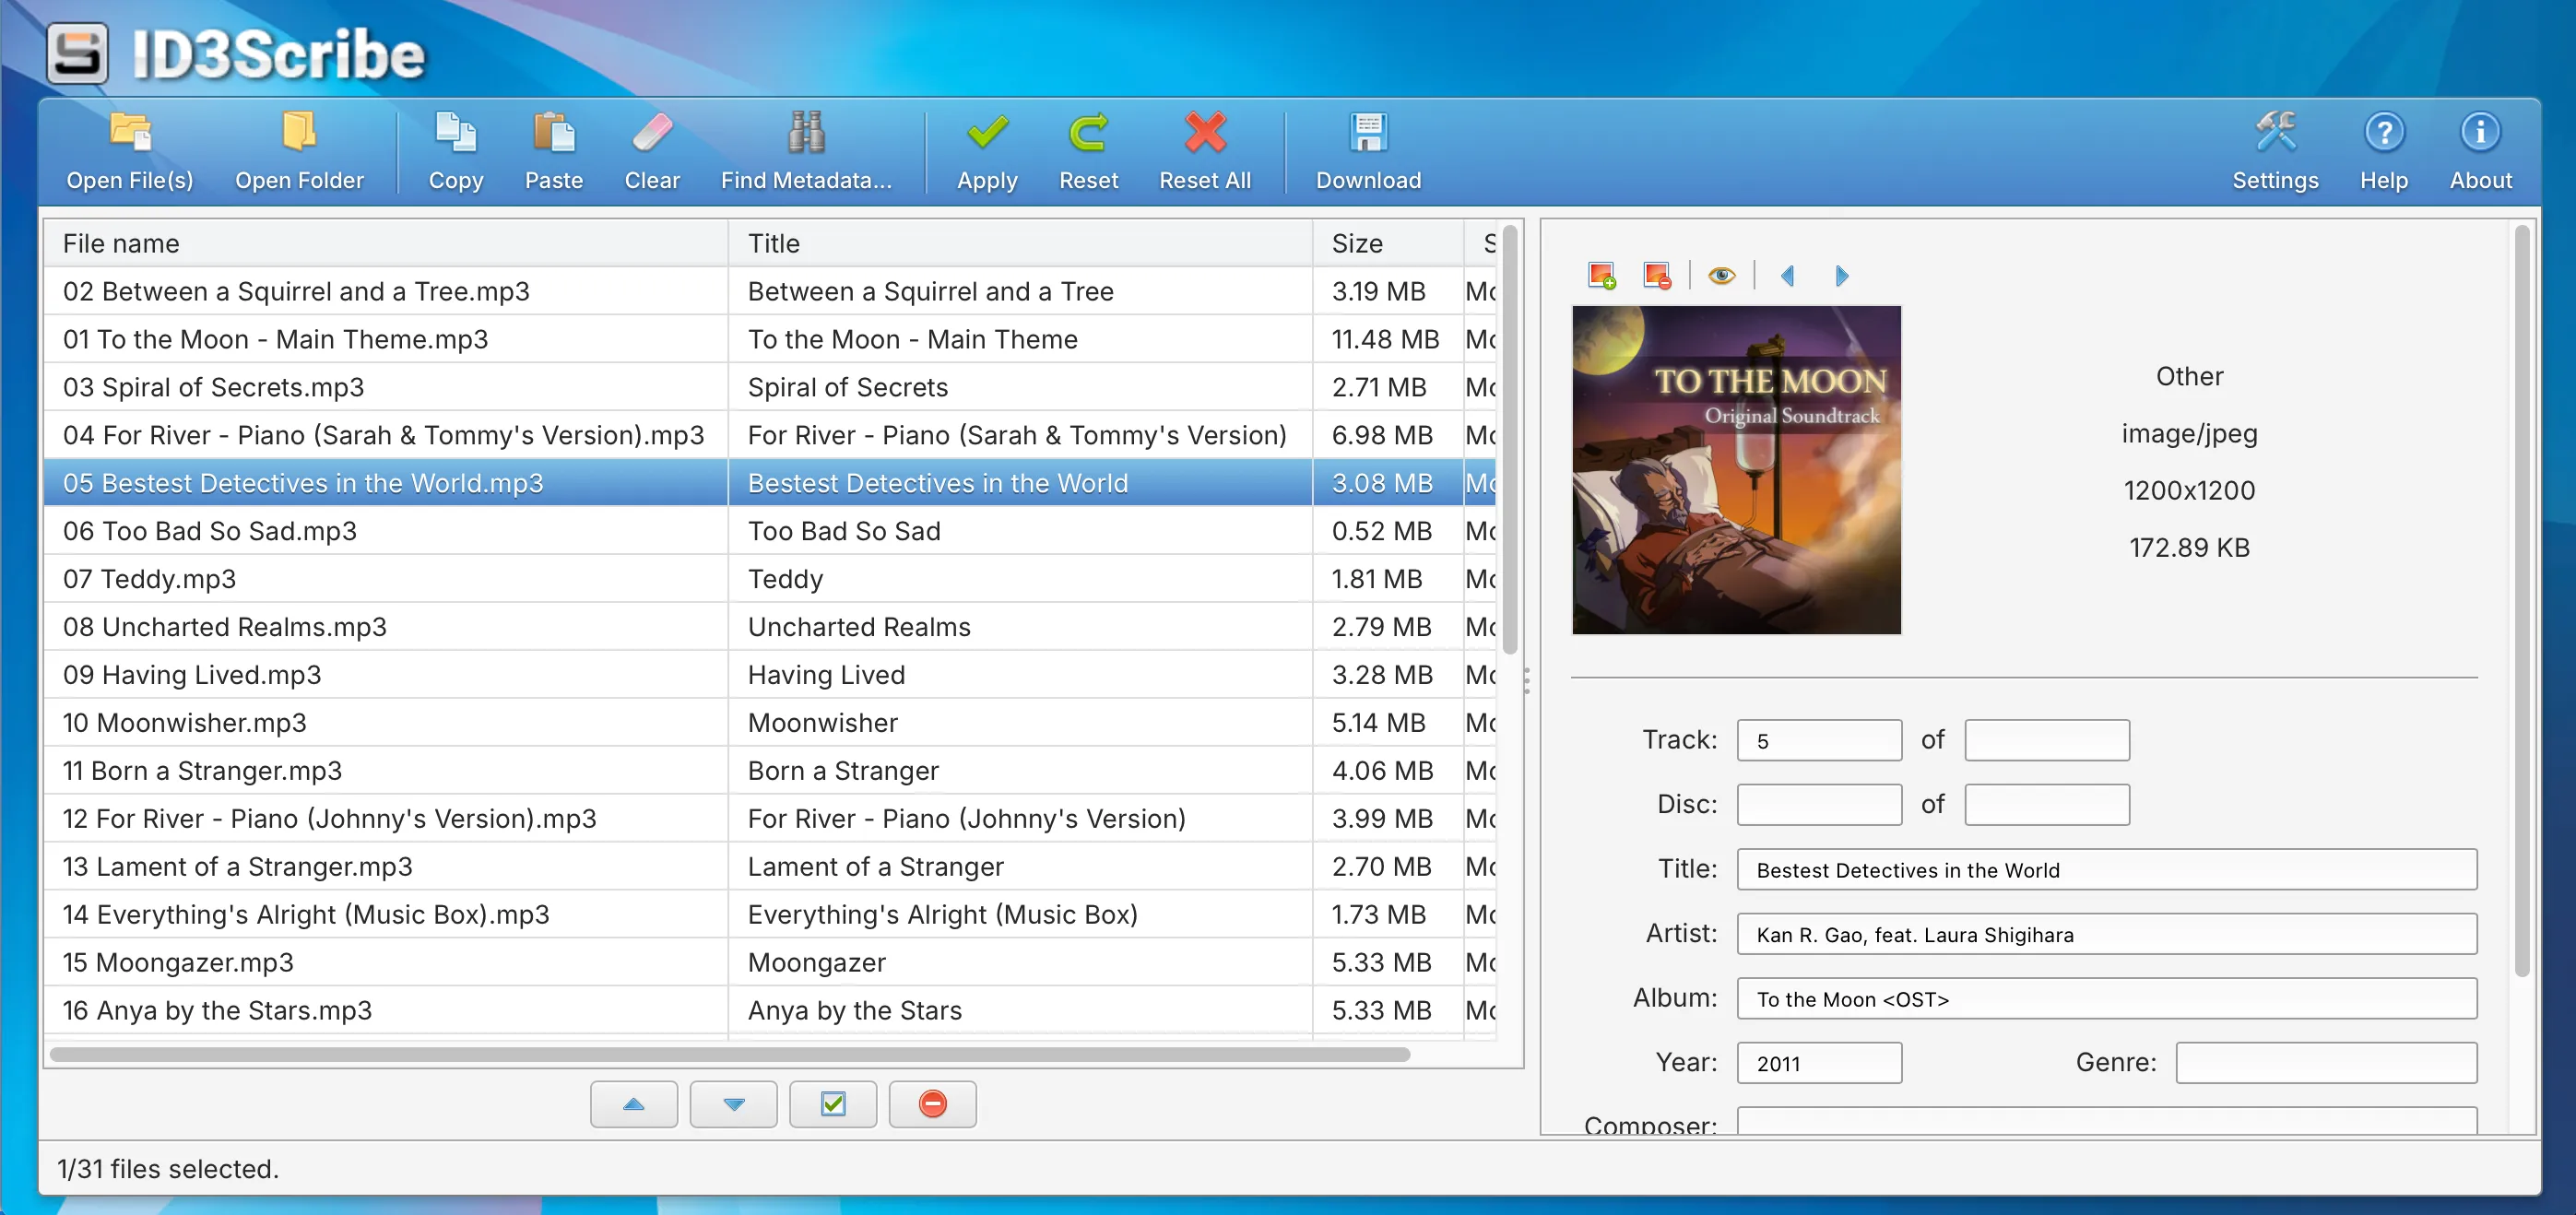
Task: Click the horizontal scrollbar under file list
Action: (x=729, y=1054)
